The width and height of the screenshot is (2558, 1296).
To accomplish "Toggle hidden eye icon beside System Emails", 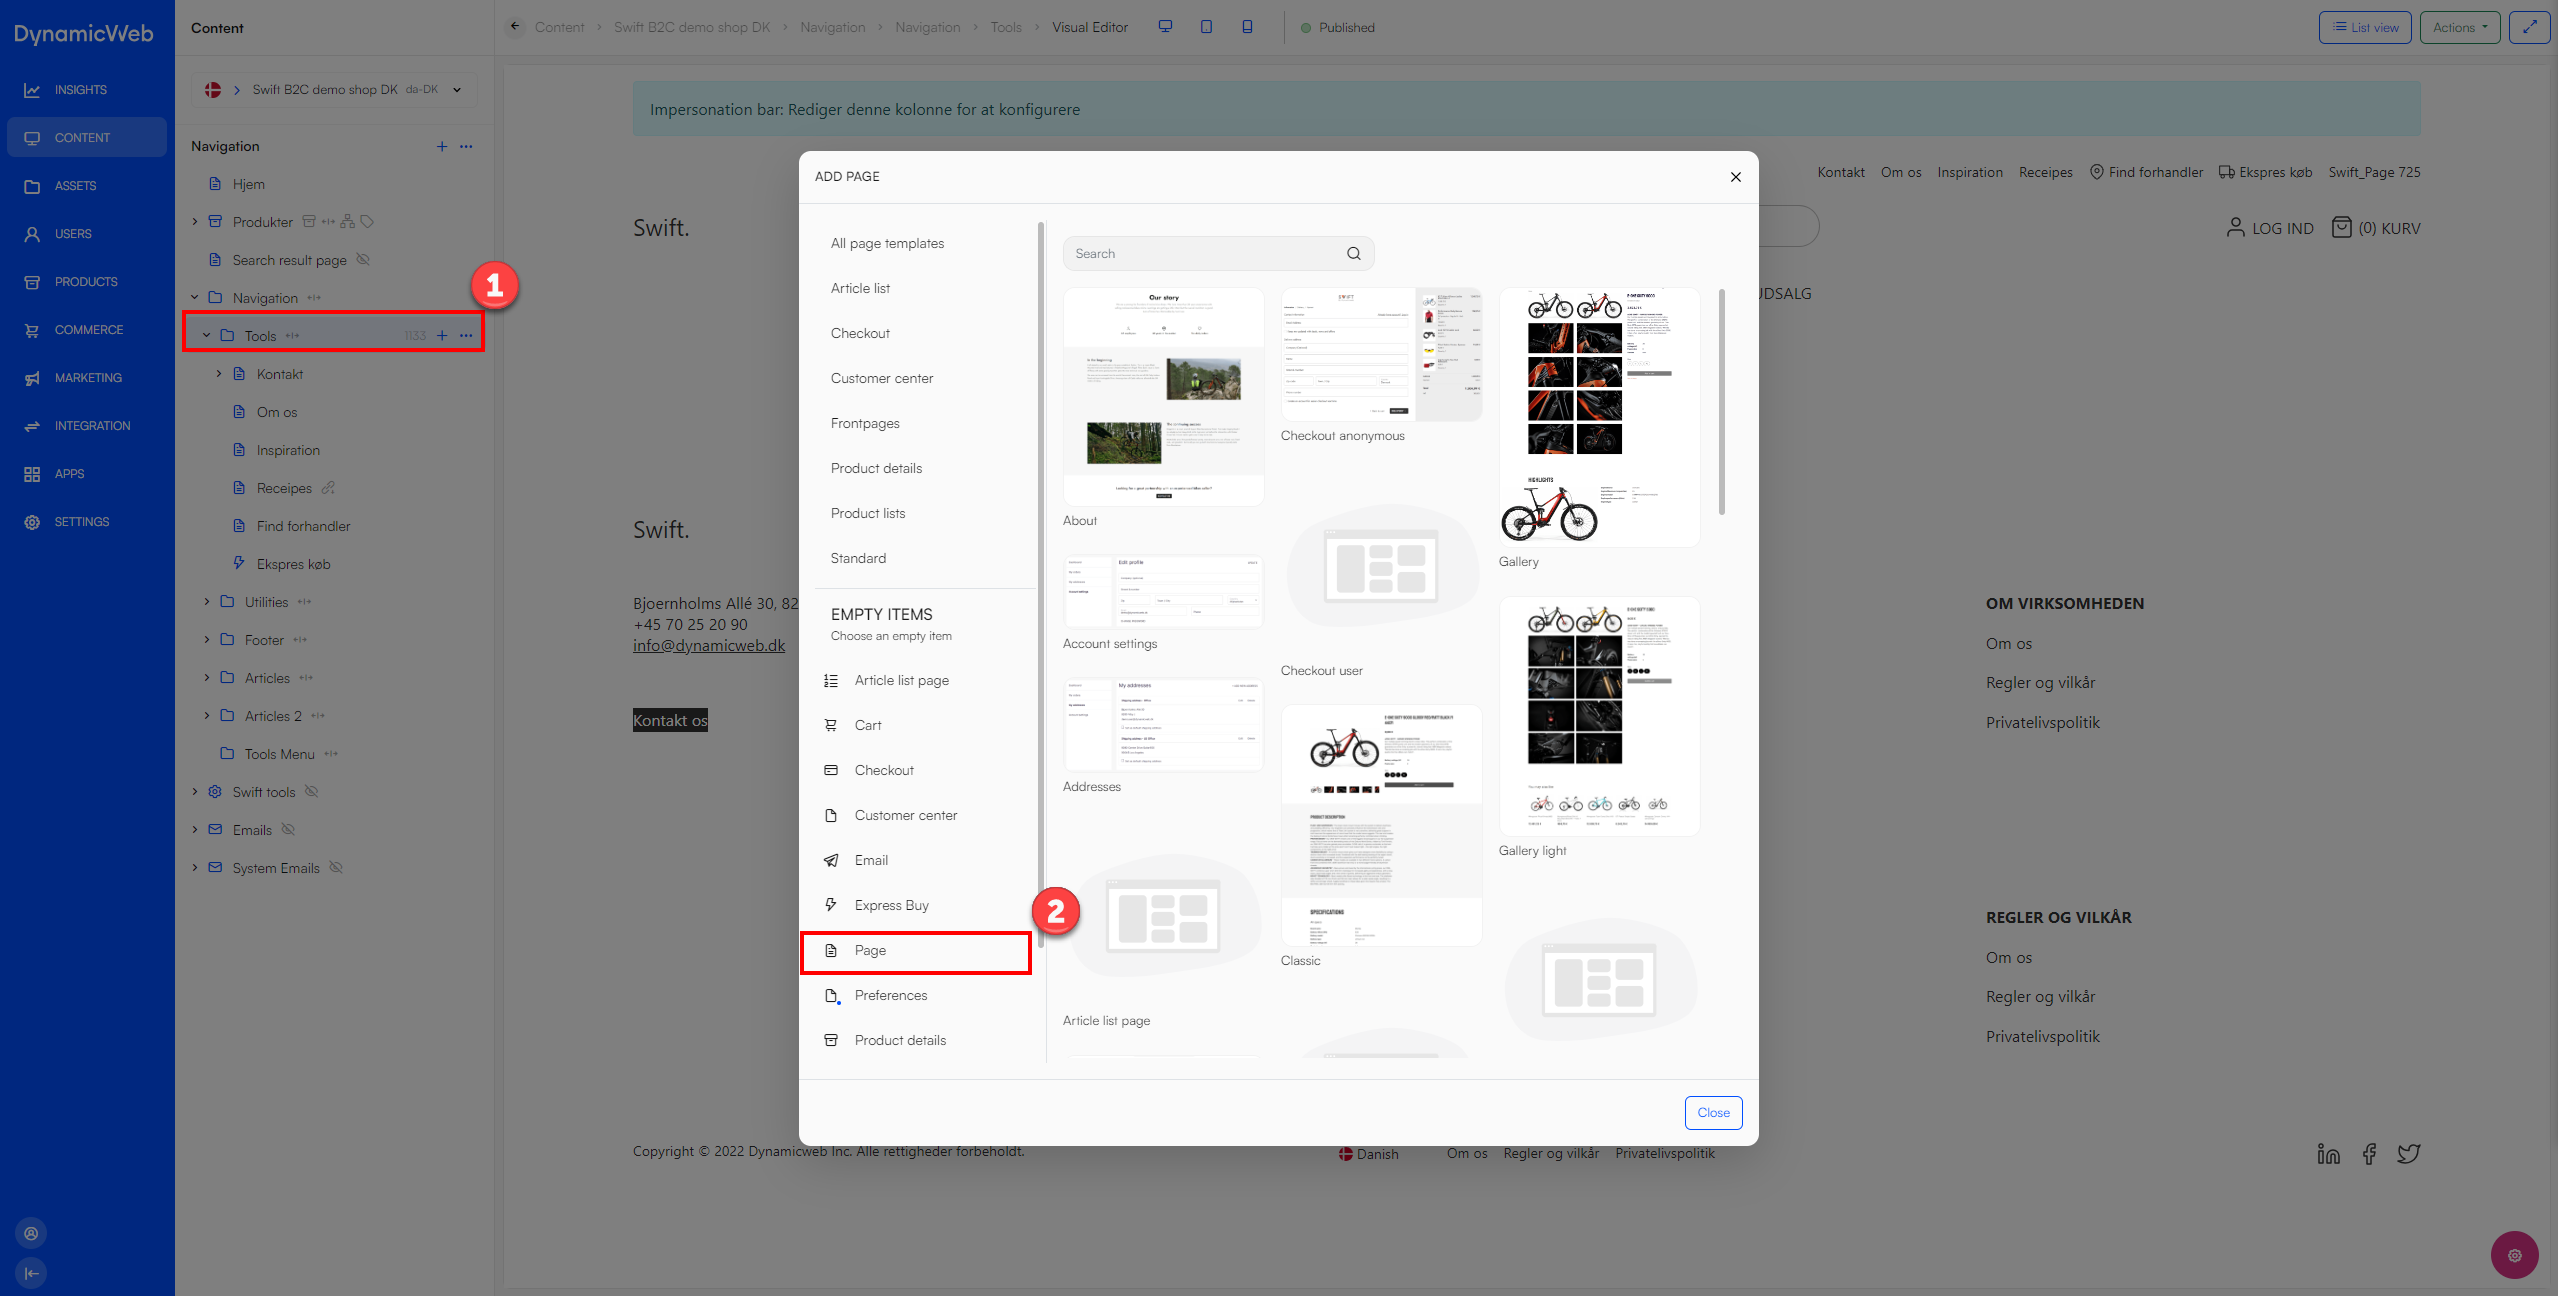I will pos(337,868).
